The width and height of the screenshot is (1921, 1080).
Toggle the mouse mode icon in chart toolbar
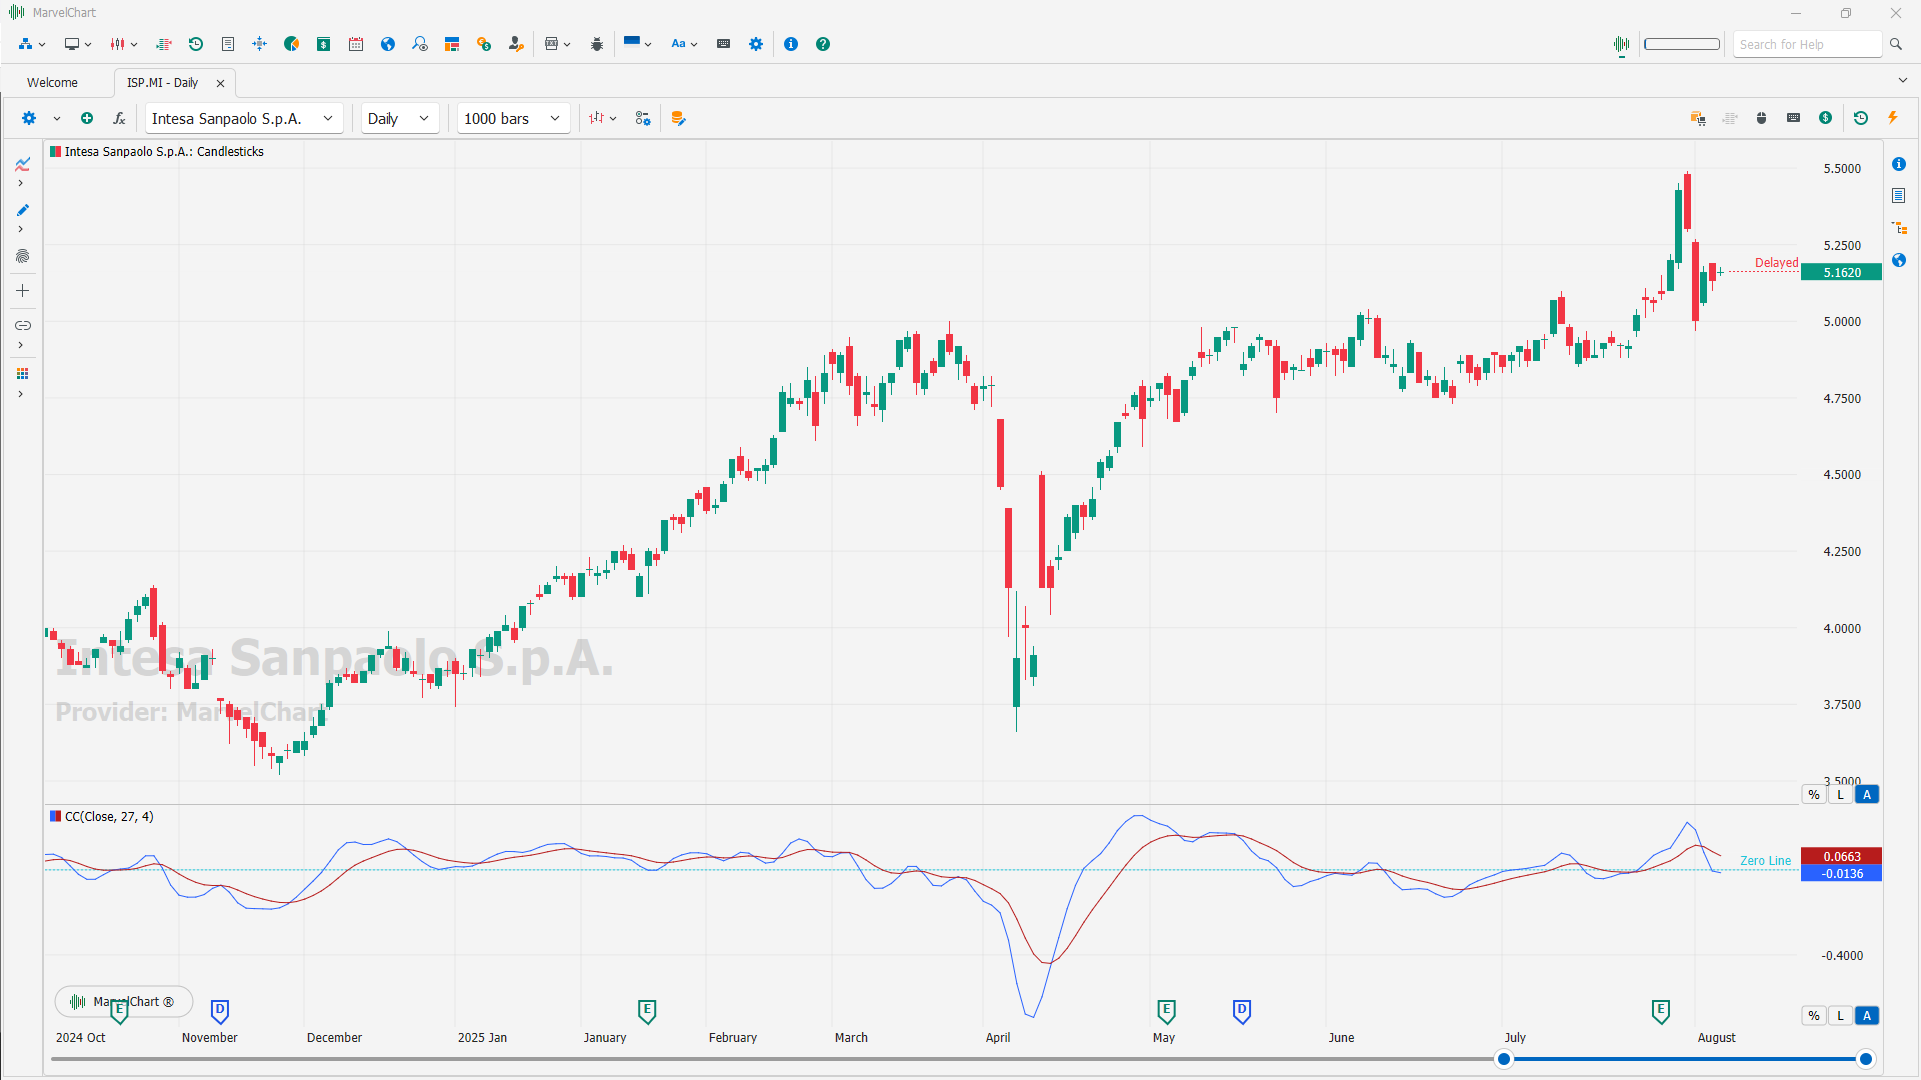1762,118
